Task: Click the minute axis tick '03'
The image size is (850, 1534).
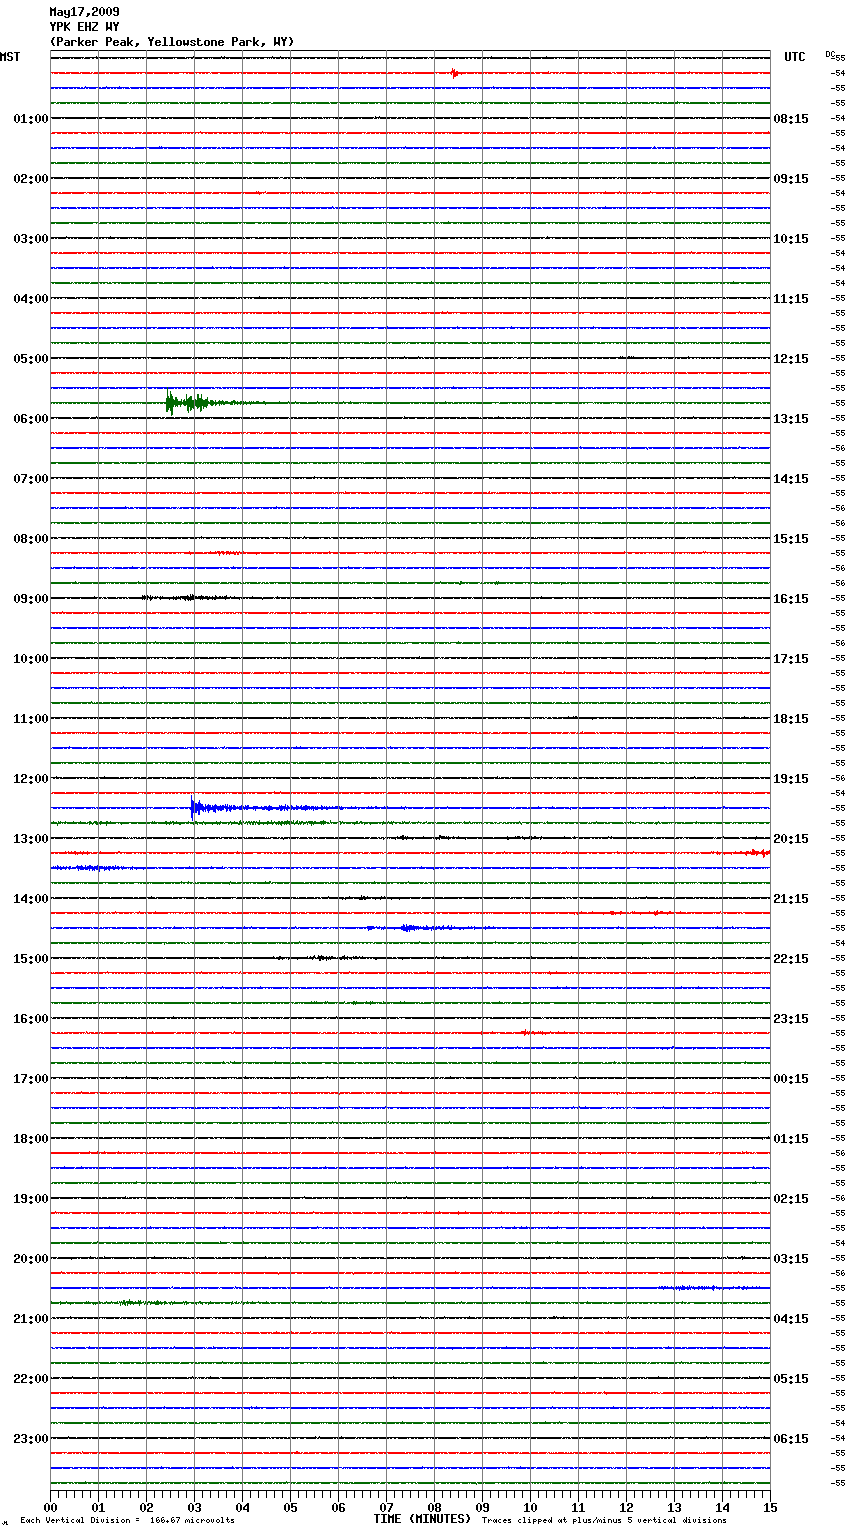Action: [x=194, y=1507]
